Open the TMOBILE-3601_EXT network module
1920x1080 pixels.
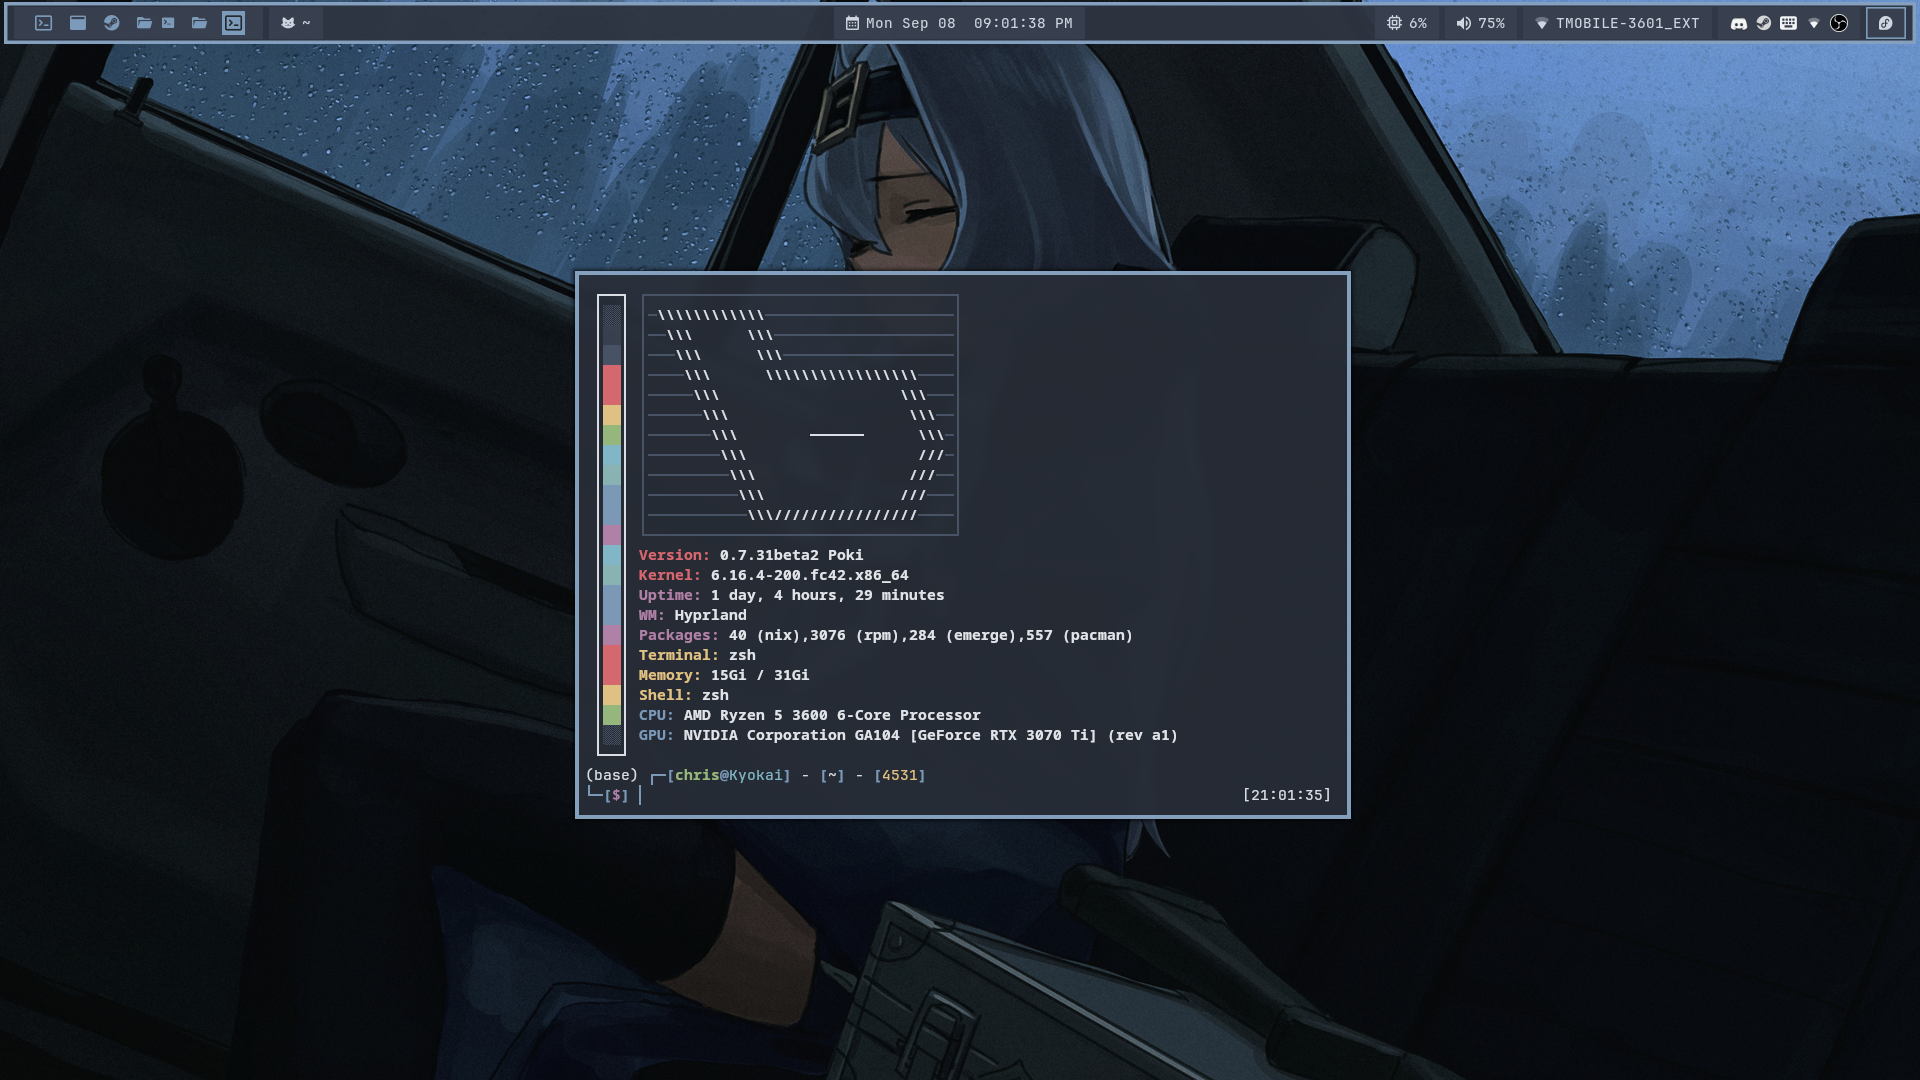pos(1617,23)
